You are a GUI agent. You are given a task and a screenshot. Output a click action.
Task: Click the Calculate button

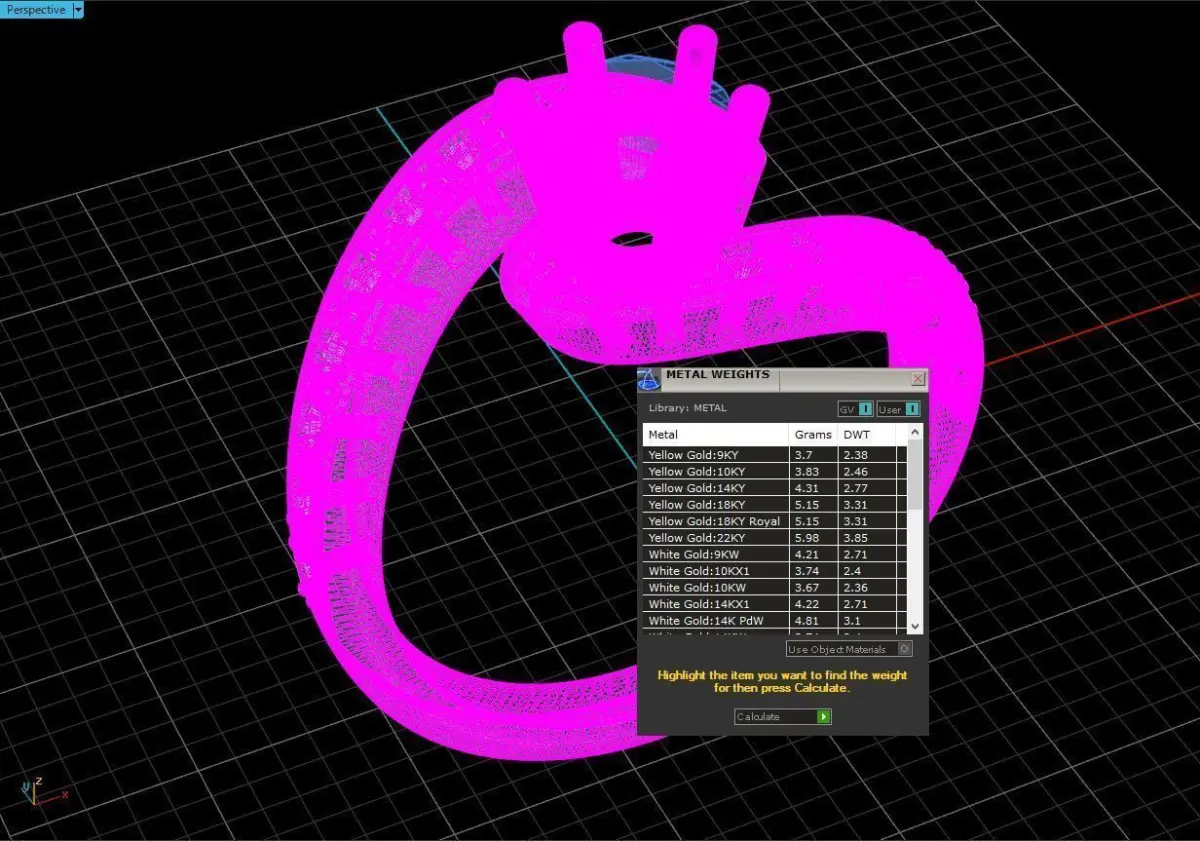coord(783,716)
